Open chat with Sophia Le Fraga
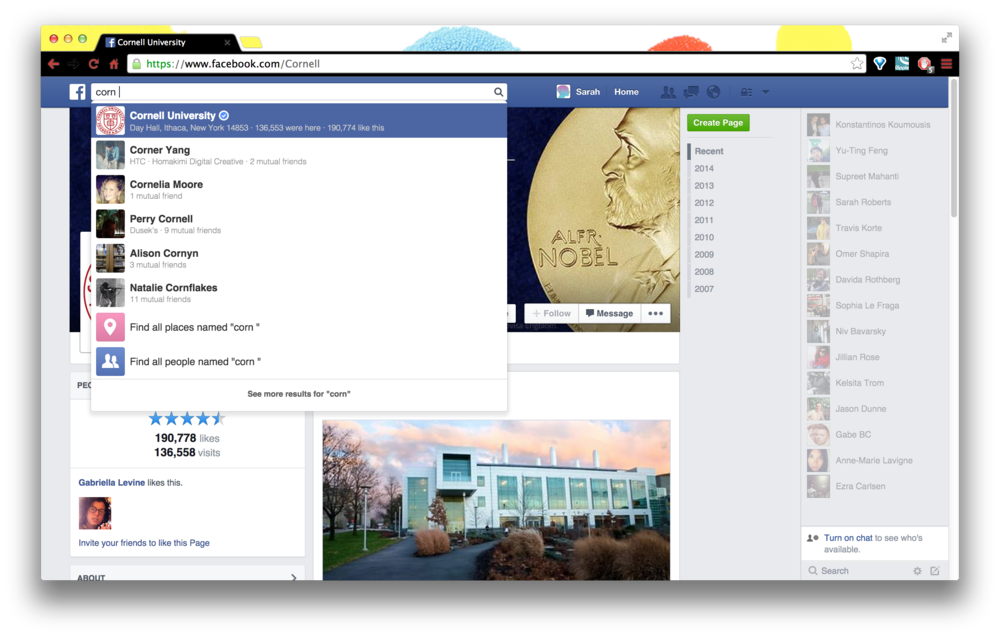Screen dimensions: 1000x637 pos(876,305)
